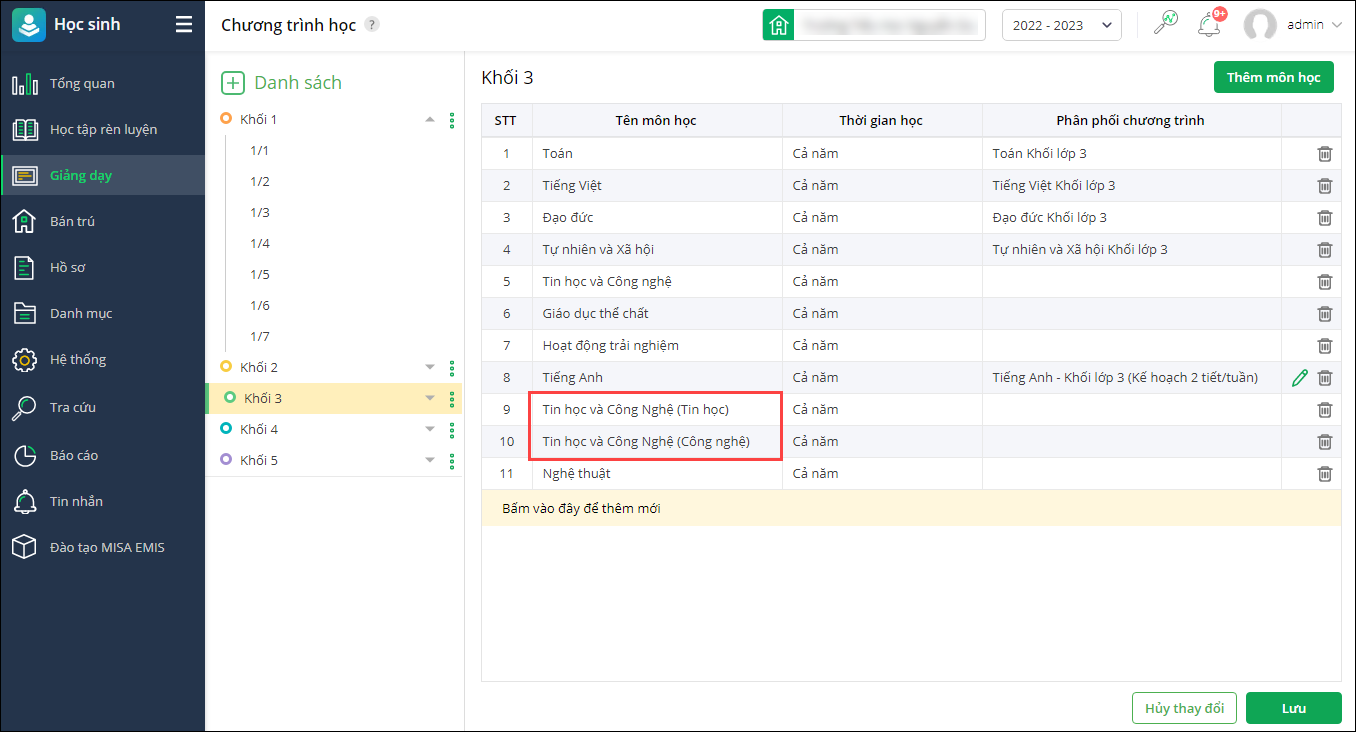
Task: Expand the Khối 2 class list
Action: 430,367
